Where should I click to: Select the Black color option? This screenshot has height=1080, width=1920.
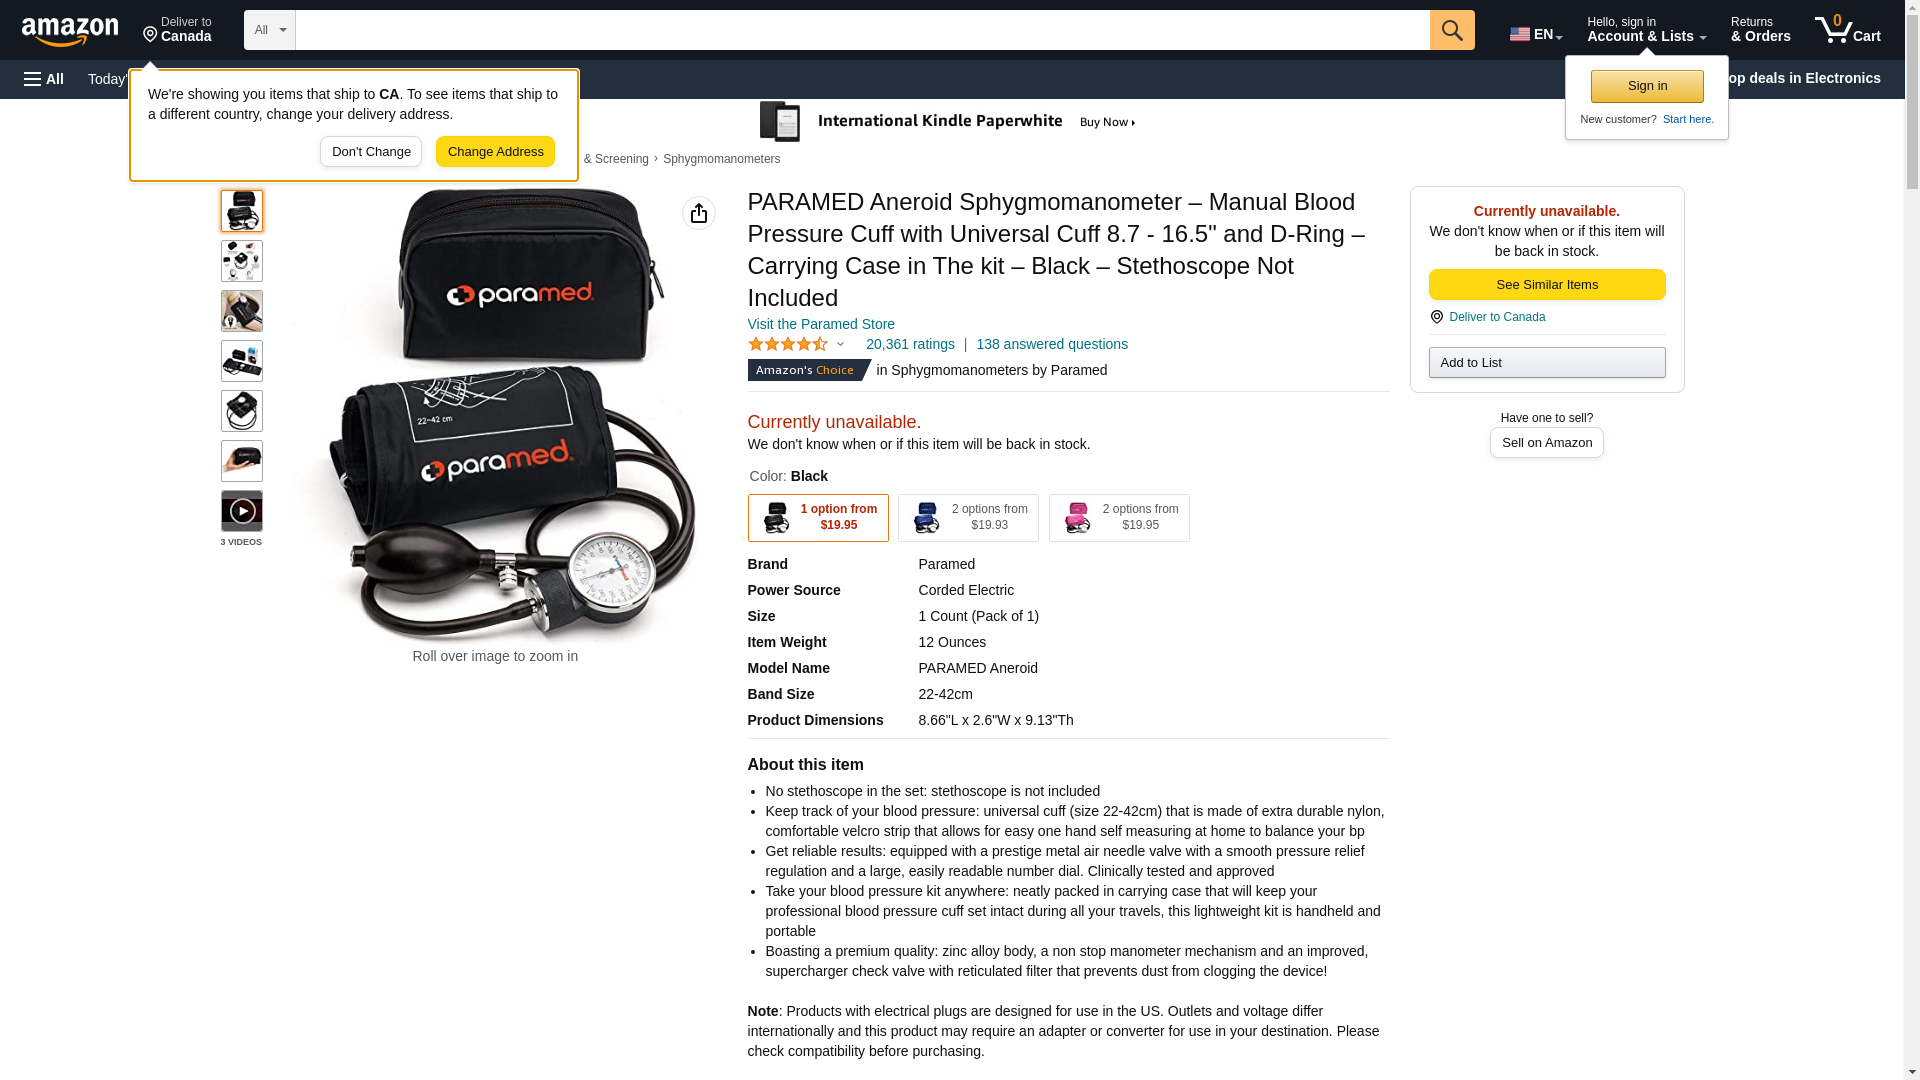(x=818, y=518)
